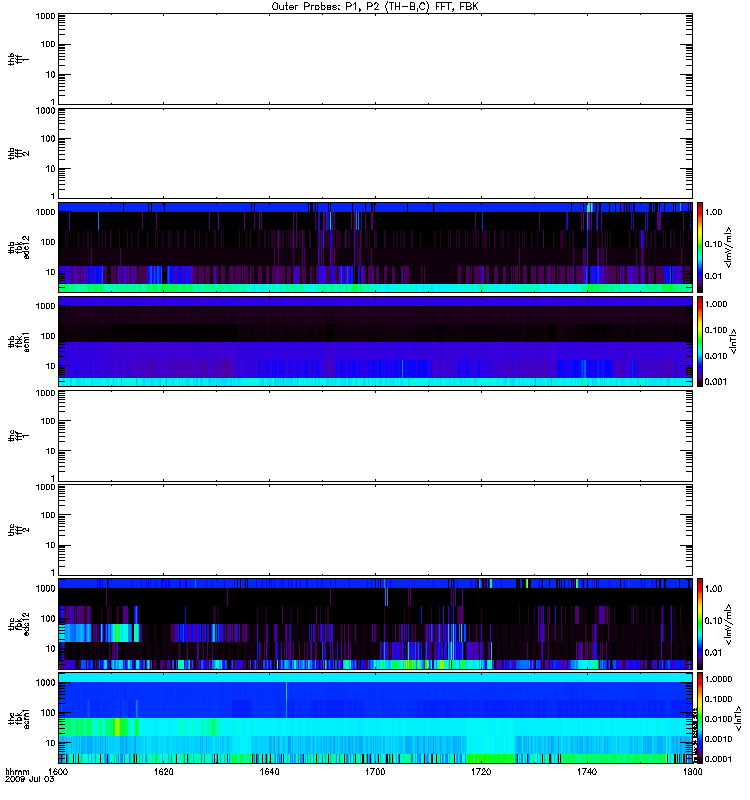
Task: Click the "2009 Jul 03" date label
Action: coord(29,780)
